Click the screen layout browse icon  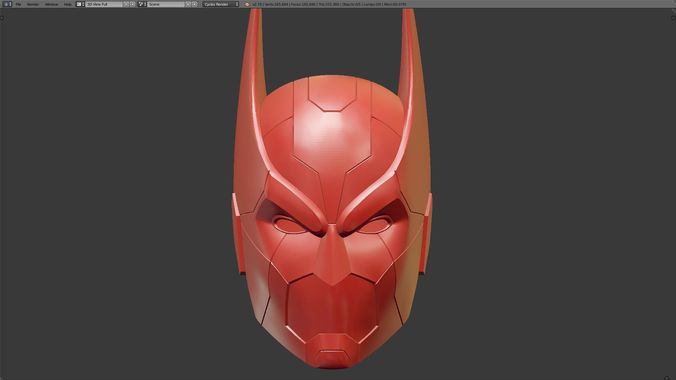[80, 4]
